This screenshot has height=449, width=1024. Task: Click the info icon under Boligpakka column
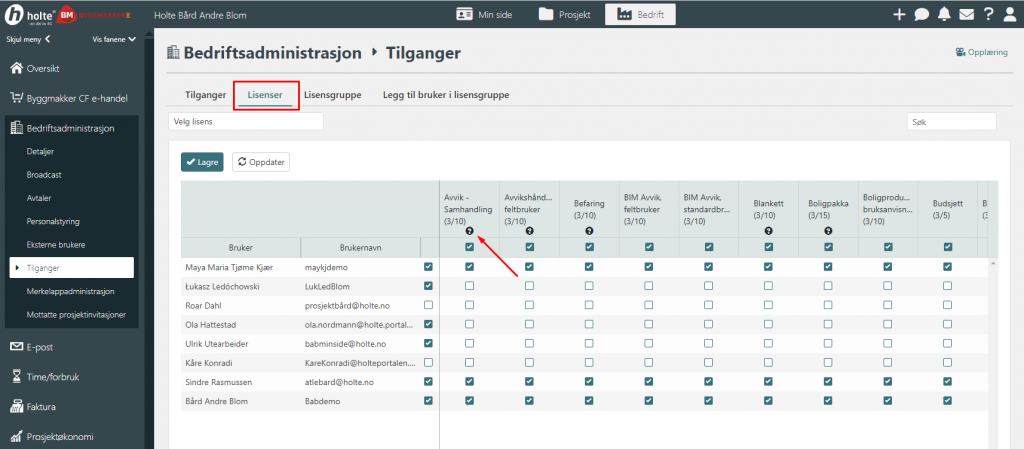pos(828,231)
